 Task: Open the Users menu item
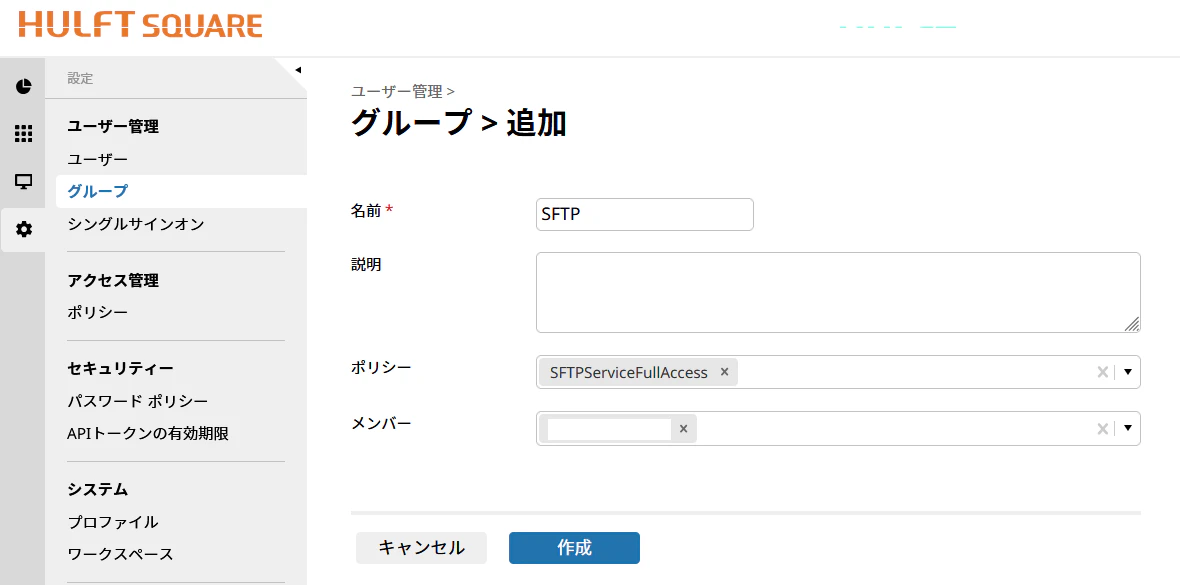[x=98, y=160]
